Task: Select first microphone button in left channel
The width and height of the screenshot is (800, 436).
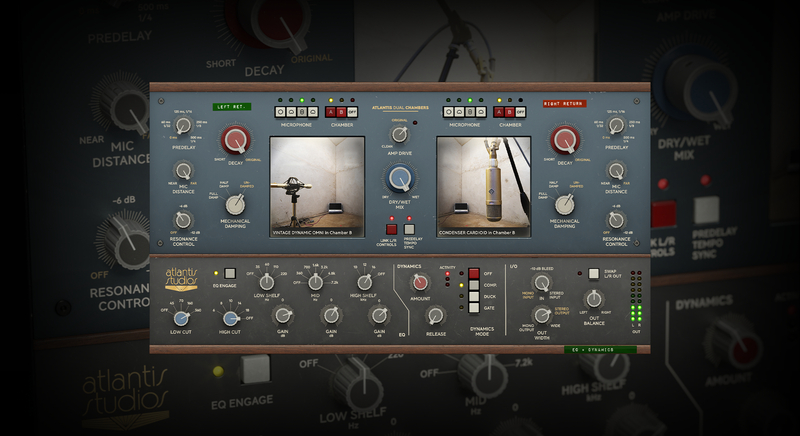Action: [x=280, y=112]
